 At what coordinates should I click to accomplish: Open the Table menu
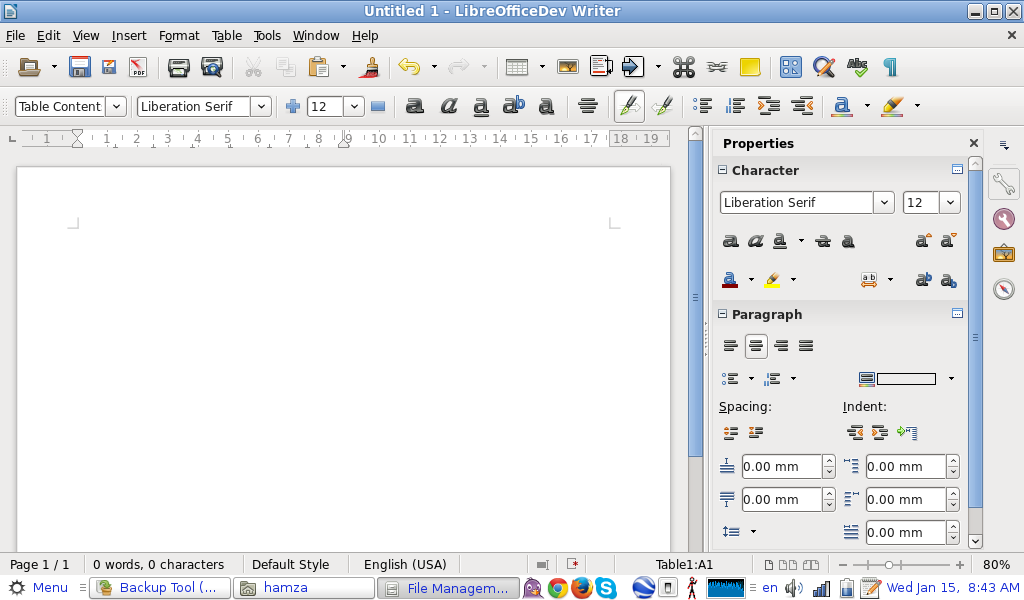pos(227,35)
